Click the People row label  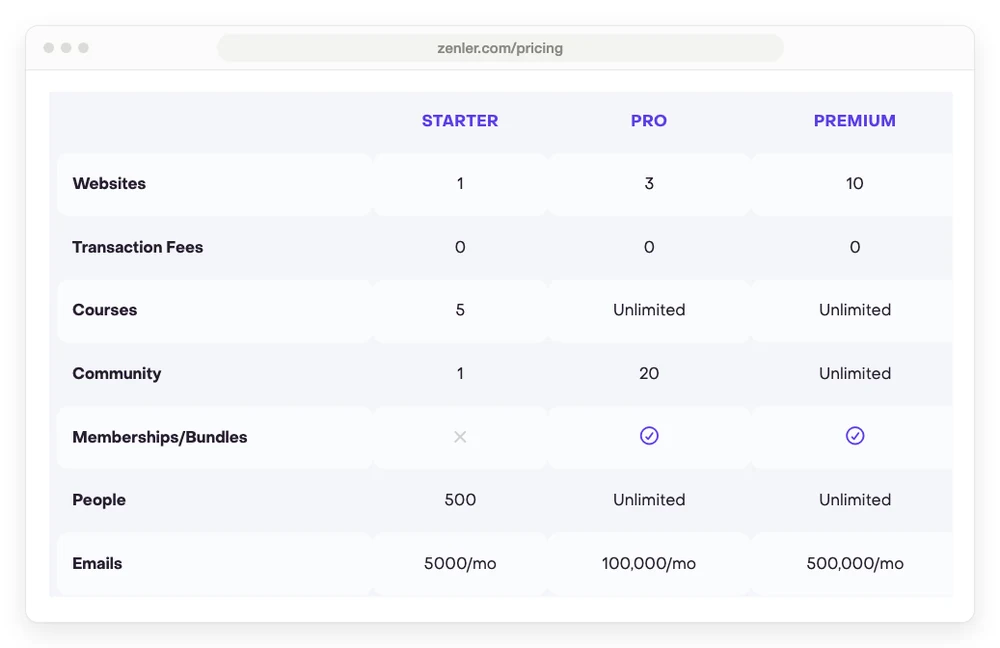tap(99, 499)
